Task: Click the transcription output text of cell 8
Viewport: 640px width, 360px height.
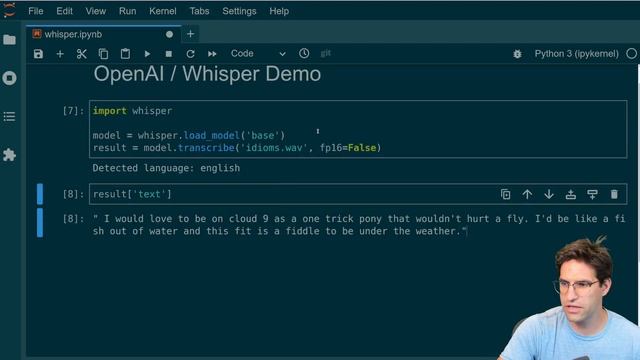Action: (359, 225)
